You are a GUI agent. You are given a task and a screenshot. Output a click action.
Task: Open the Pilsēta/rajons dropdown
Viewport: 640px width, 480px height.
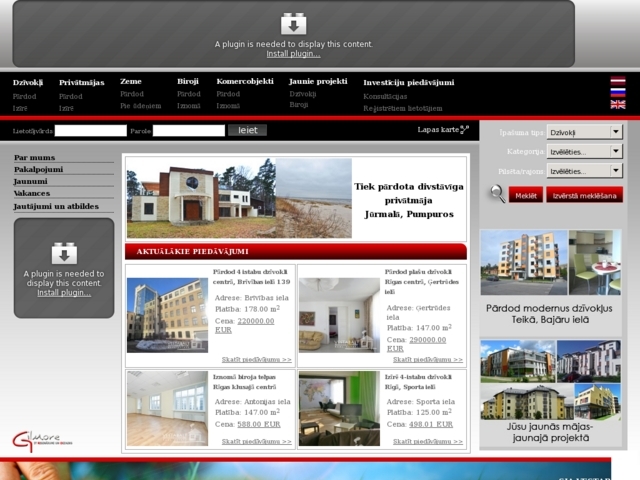click(x=585, y=171)
